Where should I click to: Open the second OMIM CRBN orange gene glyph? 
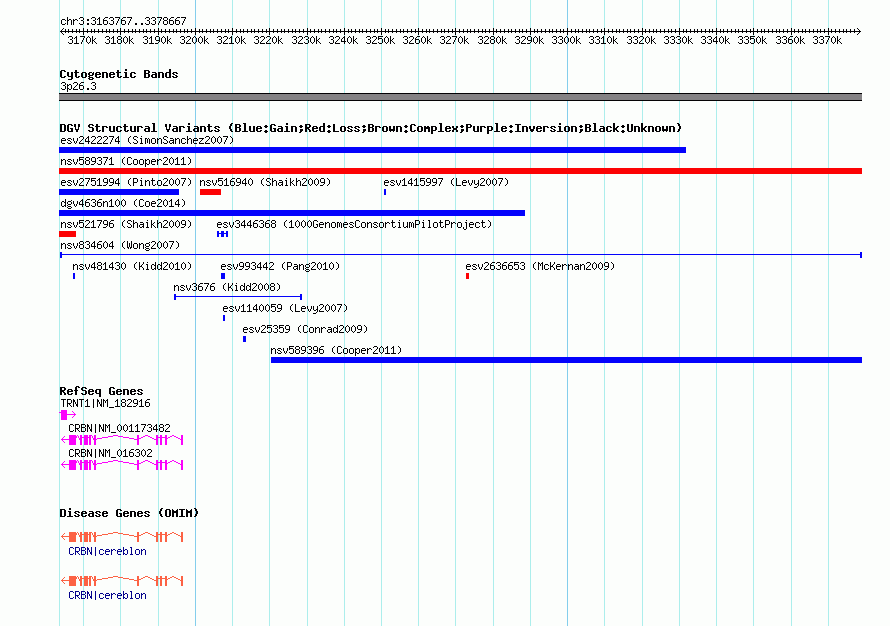point(122,581)
